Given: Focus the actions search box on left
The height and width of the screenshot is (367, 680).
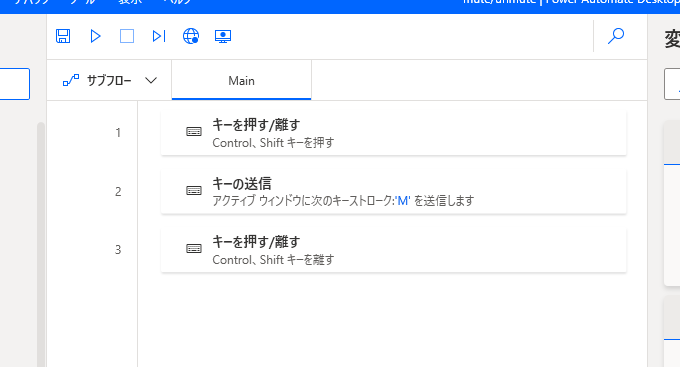Looking at the screenshot, I should [15, 84].
